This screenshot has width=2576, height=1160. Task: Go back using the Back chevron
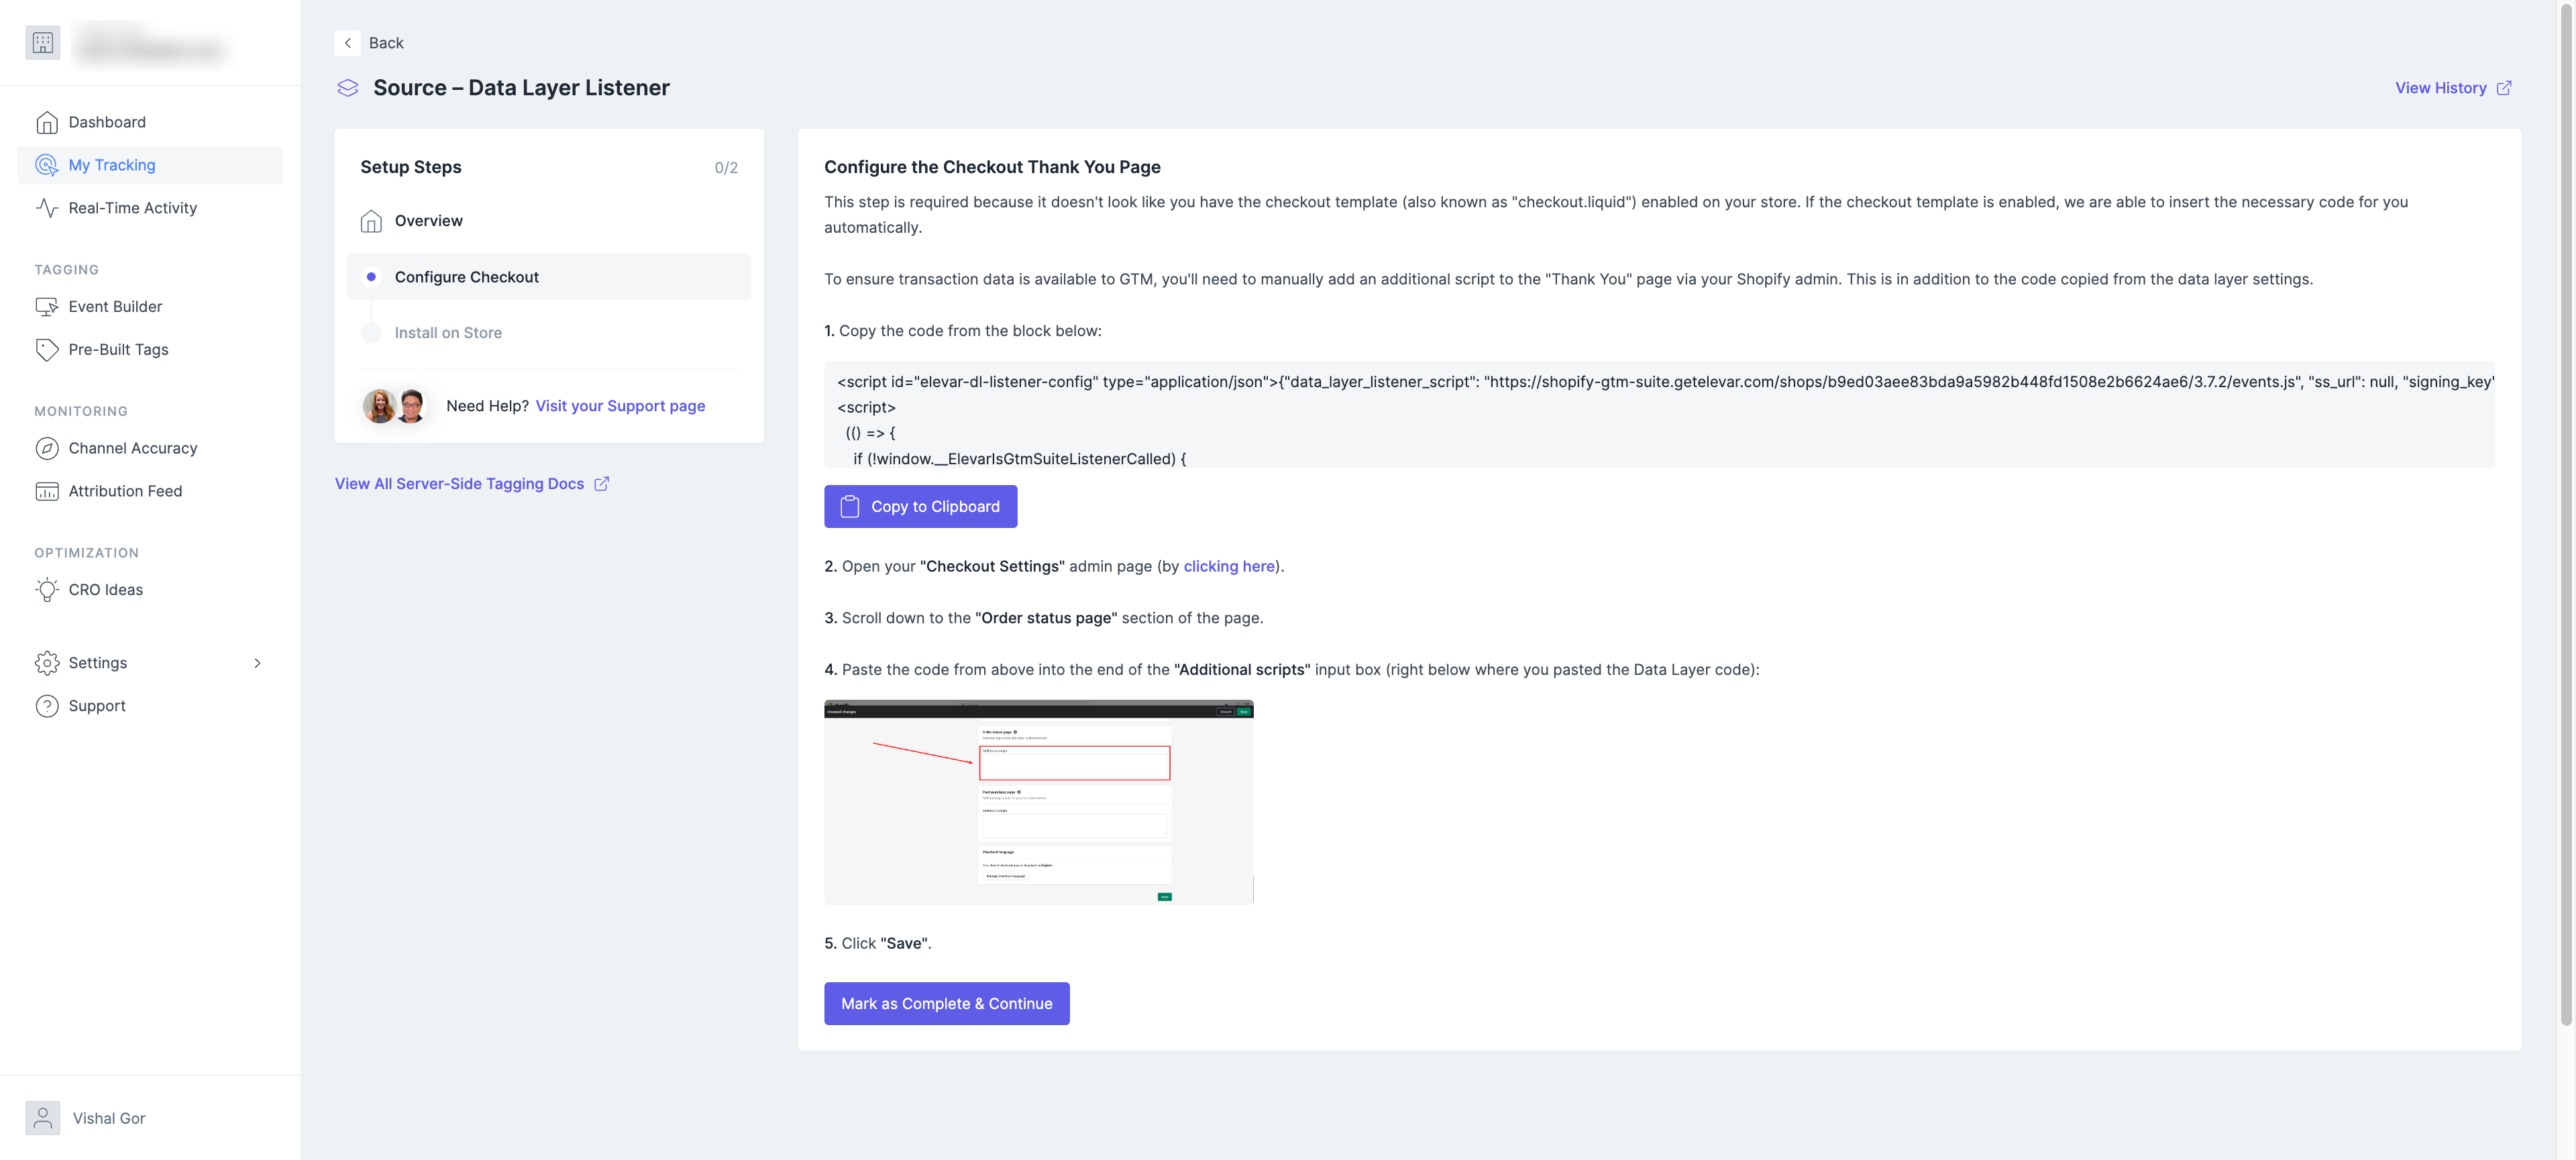(347, 43)
